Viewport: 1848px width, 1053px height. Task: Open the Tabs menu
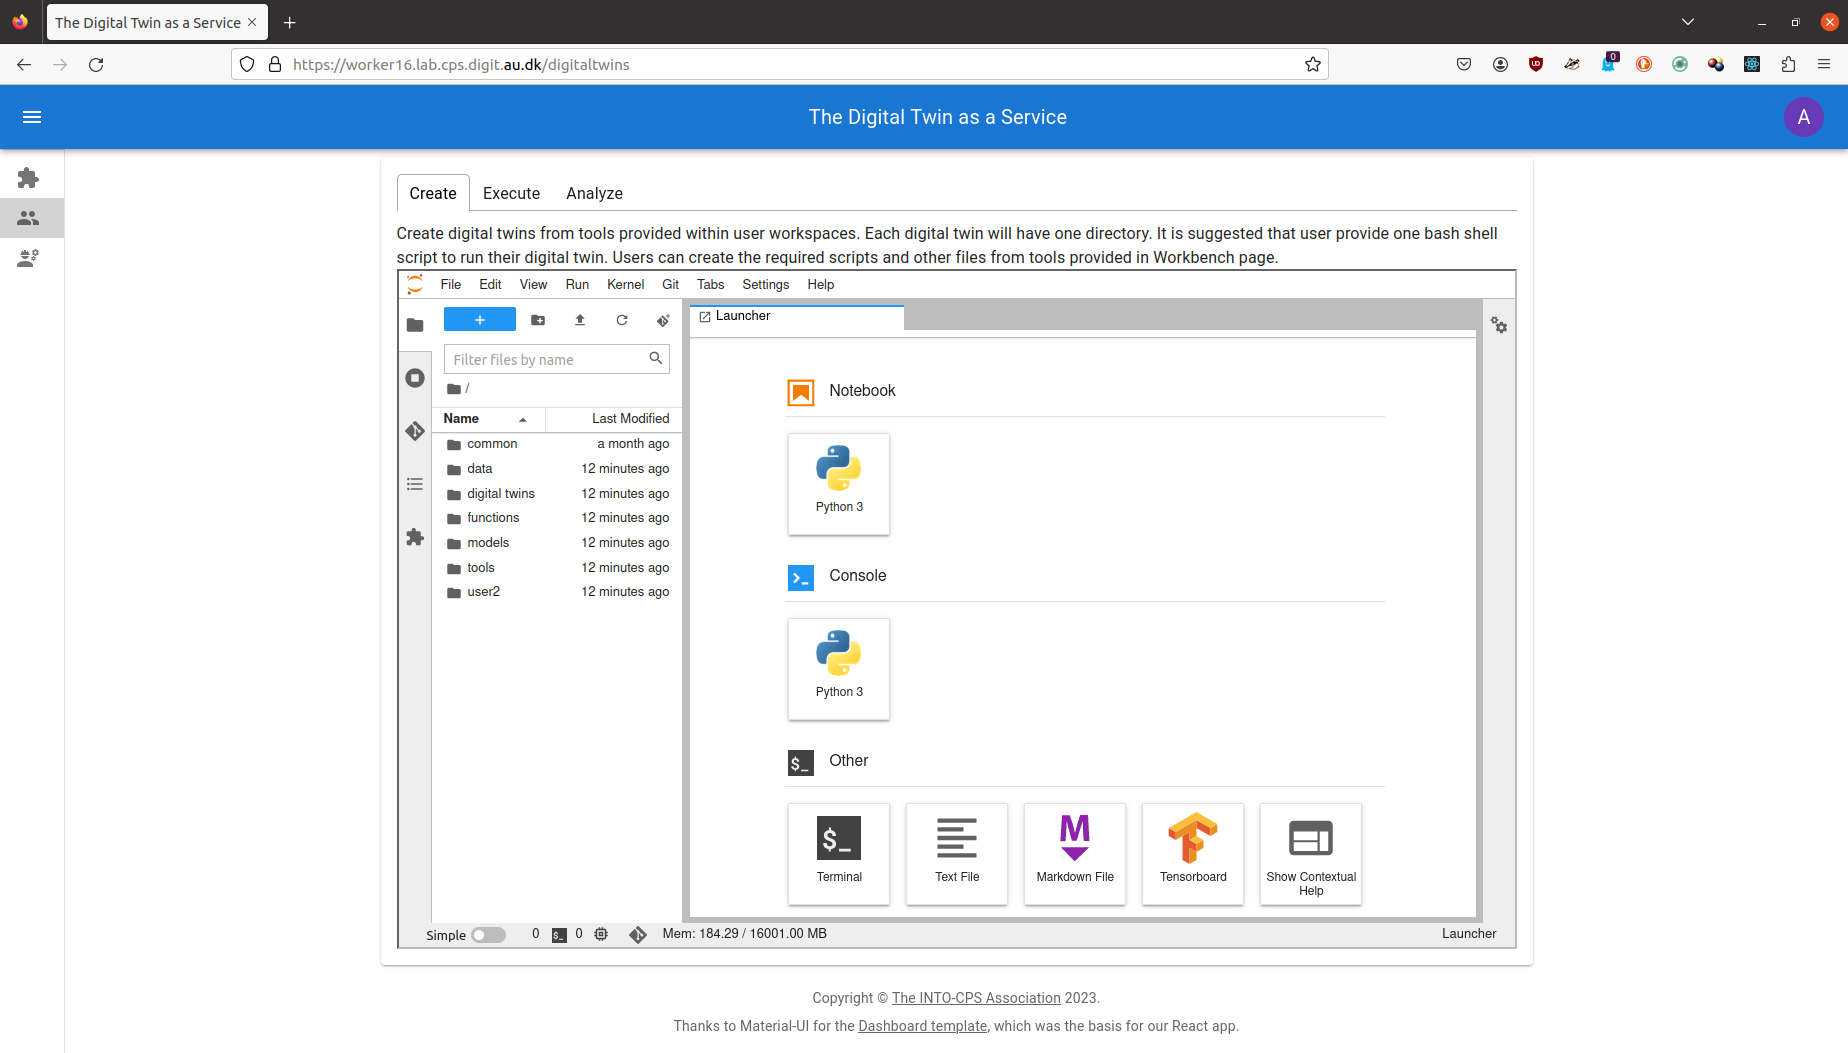click(711, 284)
